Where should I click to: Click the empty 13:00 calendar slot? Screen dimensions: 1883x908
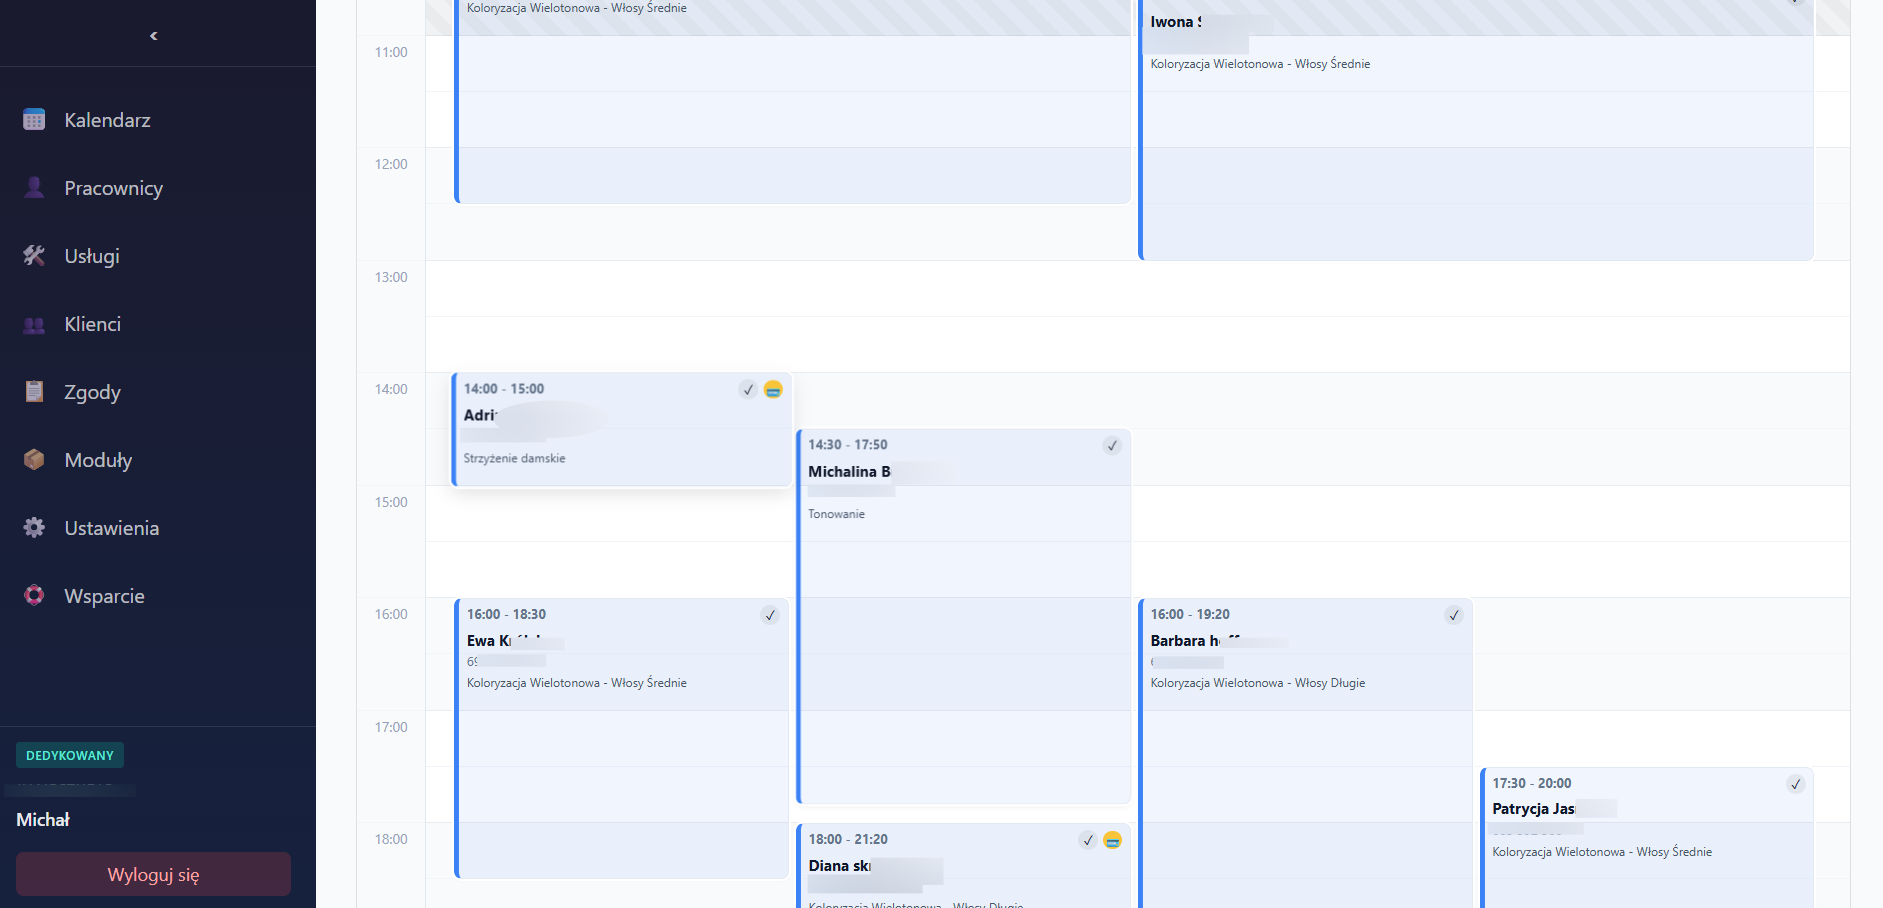click(1136, 289)
